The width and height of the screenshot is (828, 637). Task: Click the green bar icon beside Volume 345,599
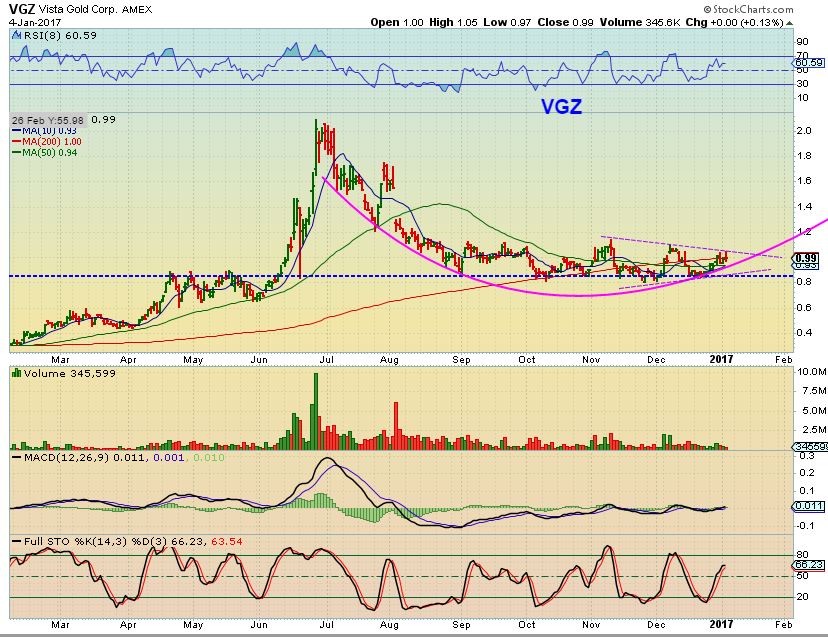(16, 373)
